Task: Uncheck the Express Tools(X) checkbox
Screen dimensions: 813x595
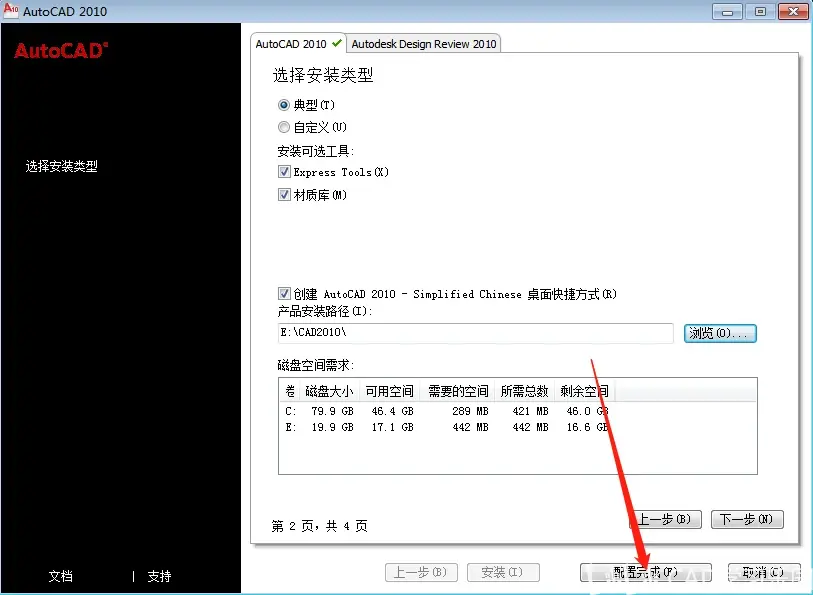Action: pos(284,172)
